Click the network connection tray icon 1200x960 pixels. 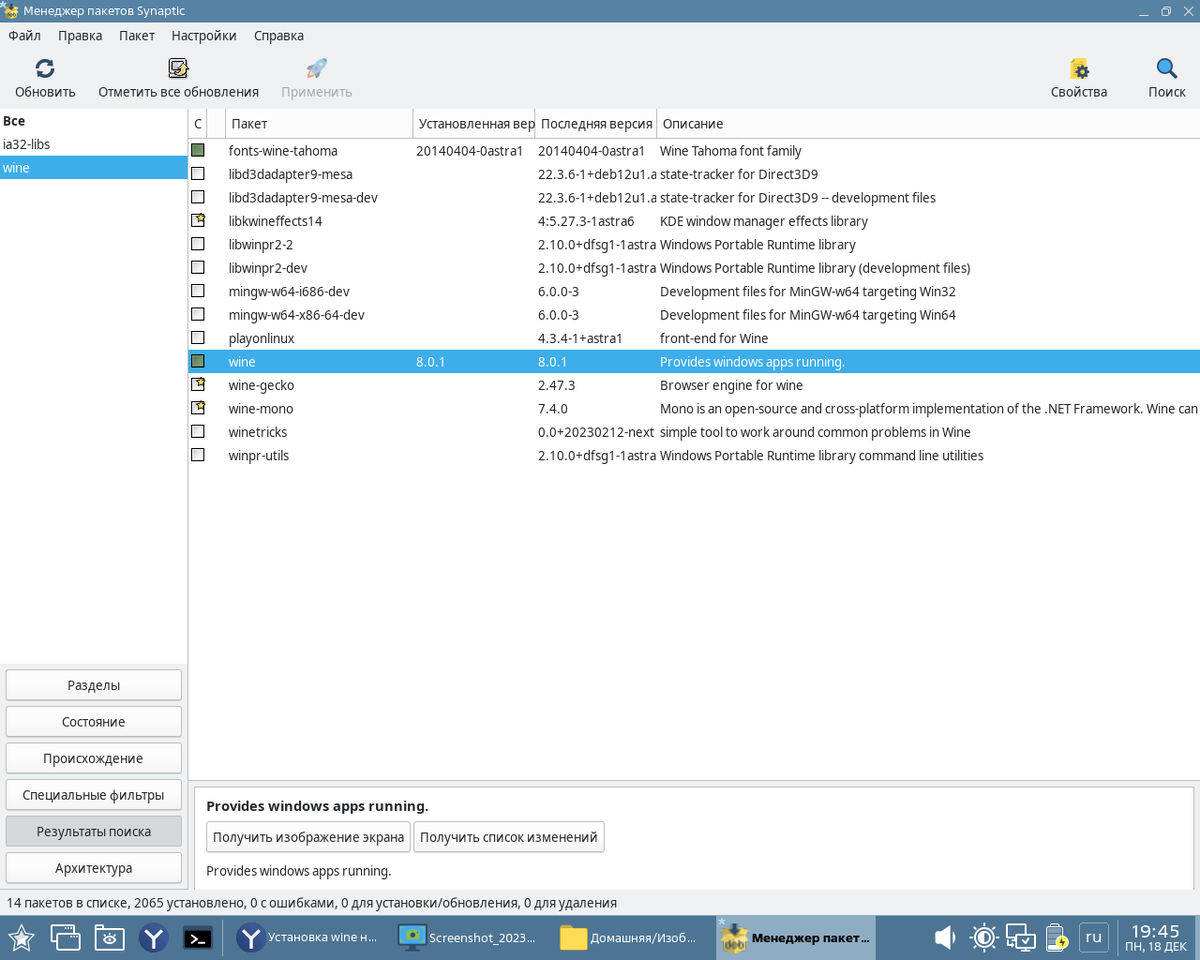[1021, 938]
